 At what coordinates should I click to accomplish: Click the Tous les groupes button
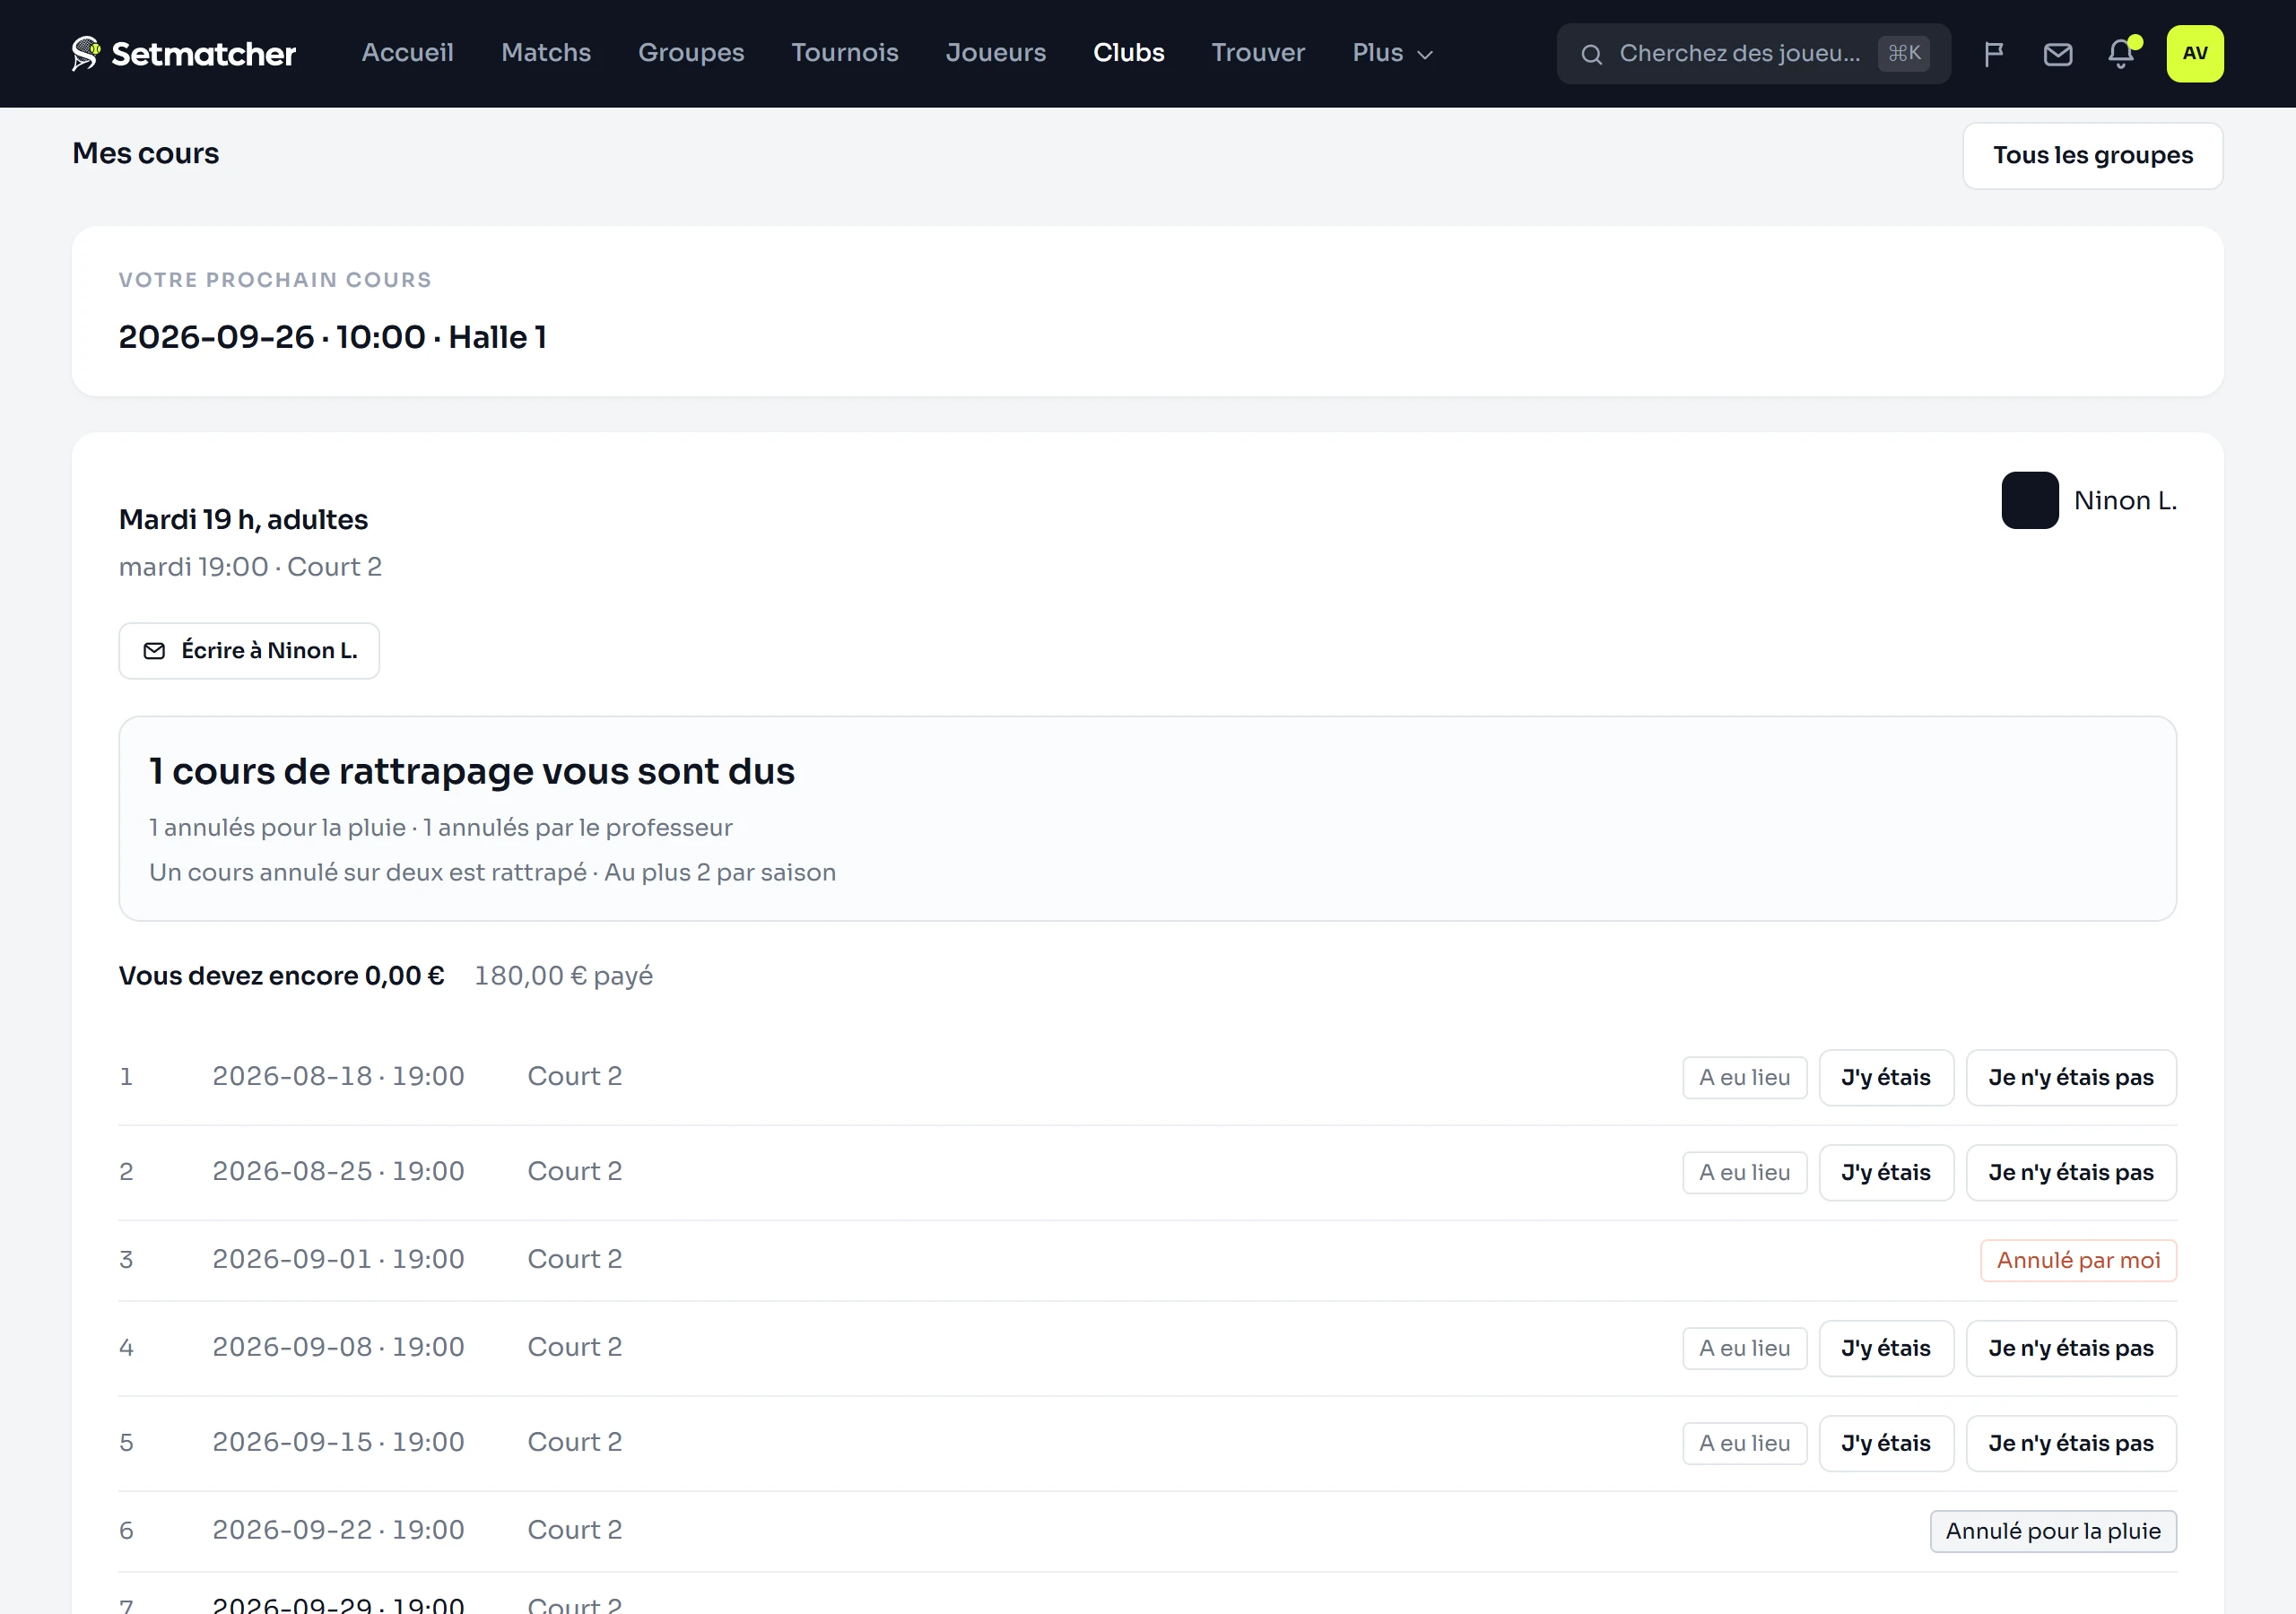pos(2092,156)
